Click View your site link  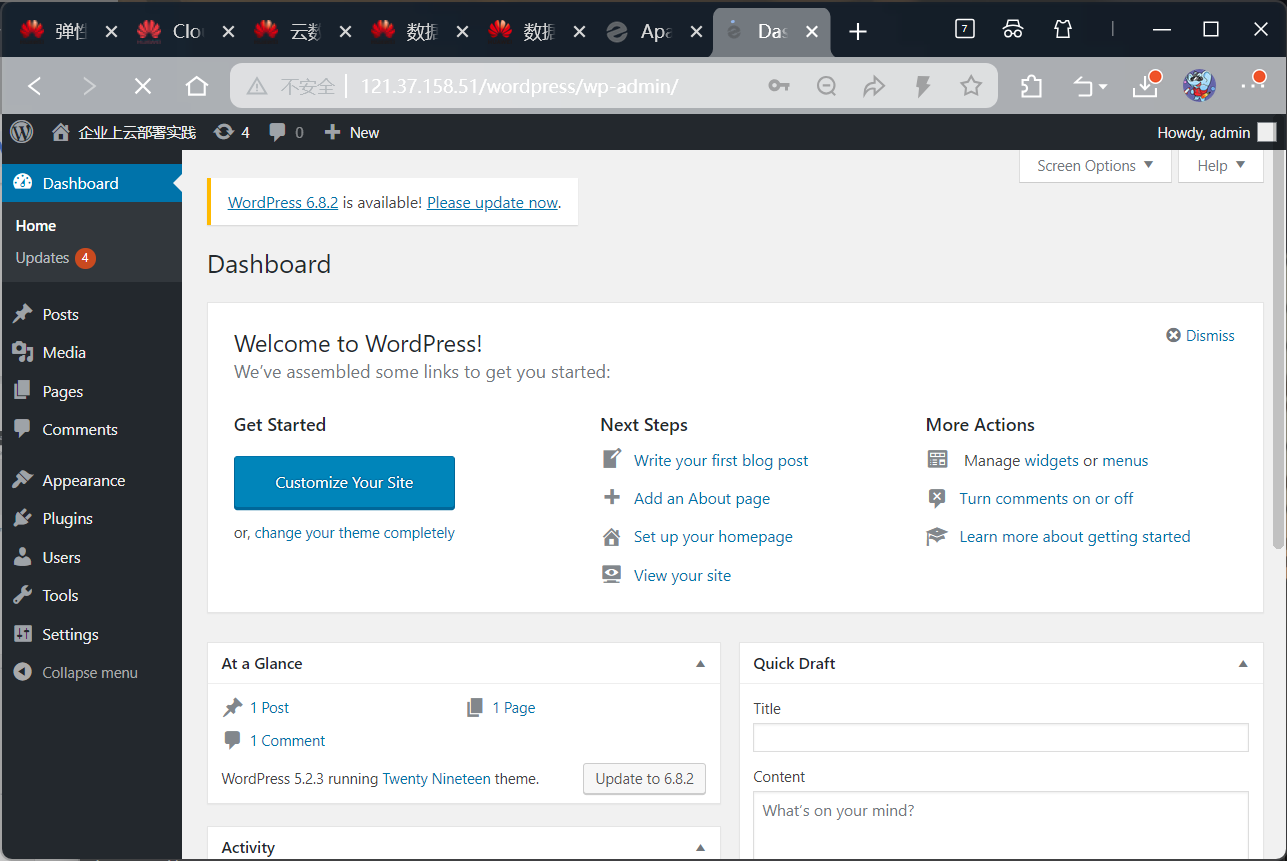point(682,575)
